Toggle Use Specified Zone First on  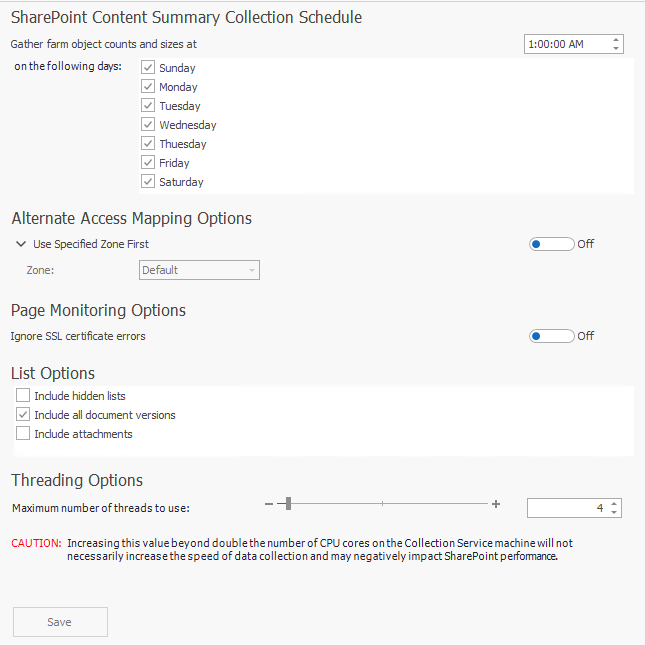click(551, 244)
